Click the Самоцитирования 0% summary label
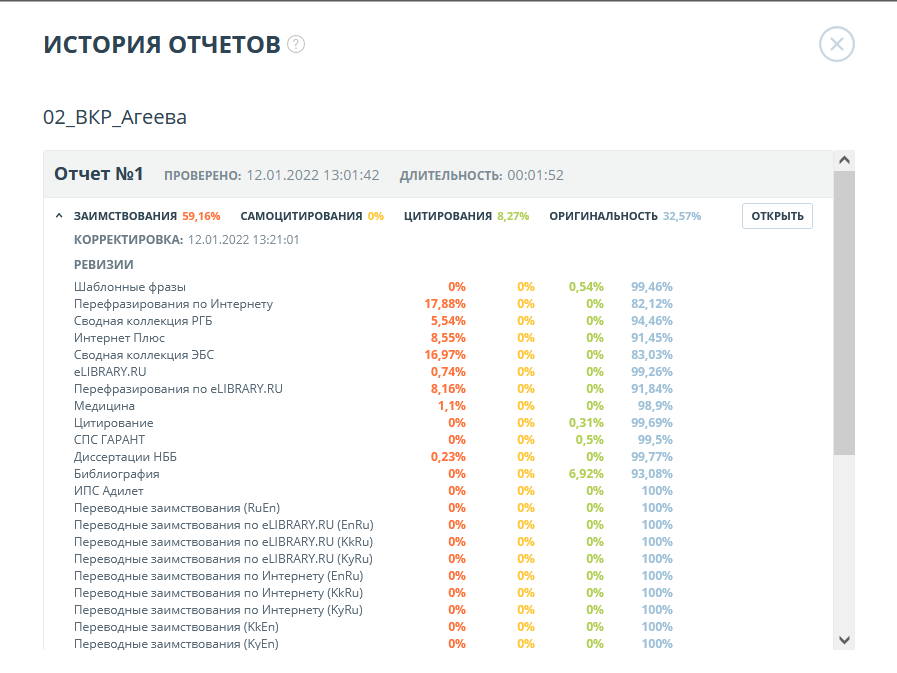Screen dimensions: 897x673 [311, 216]
